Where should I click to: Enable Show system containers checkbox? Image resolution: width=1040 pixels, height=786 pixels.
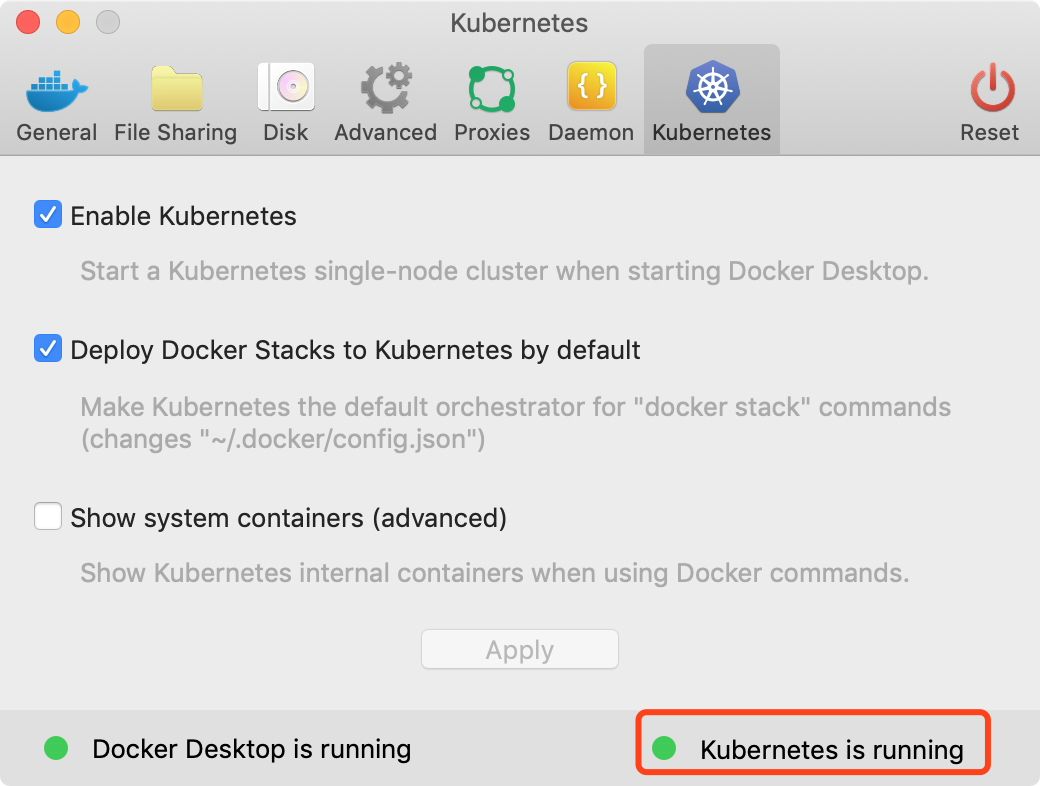click(x=48, y=517)
